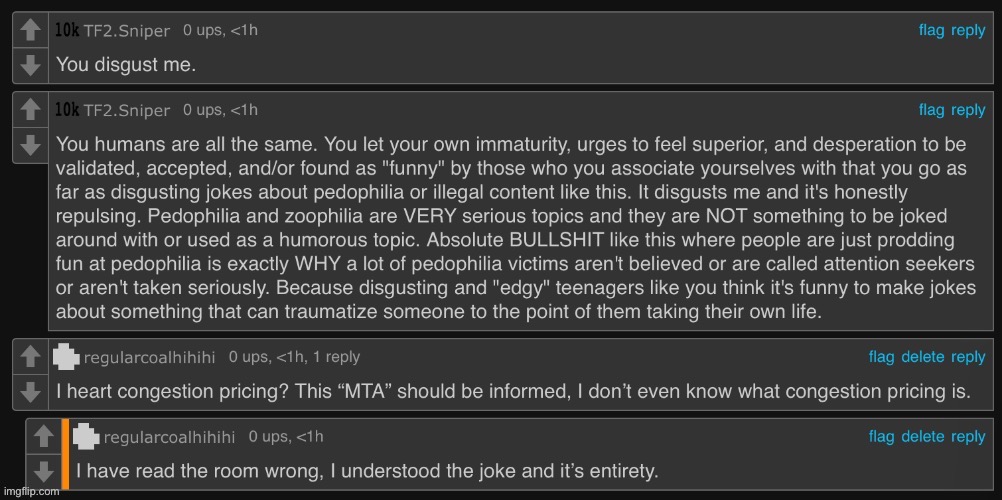Flag the long TF2.Sniper comment
This screenshot has height=500, width=1002.
point(931,110)
